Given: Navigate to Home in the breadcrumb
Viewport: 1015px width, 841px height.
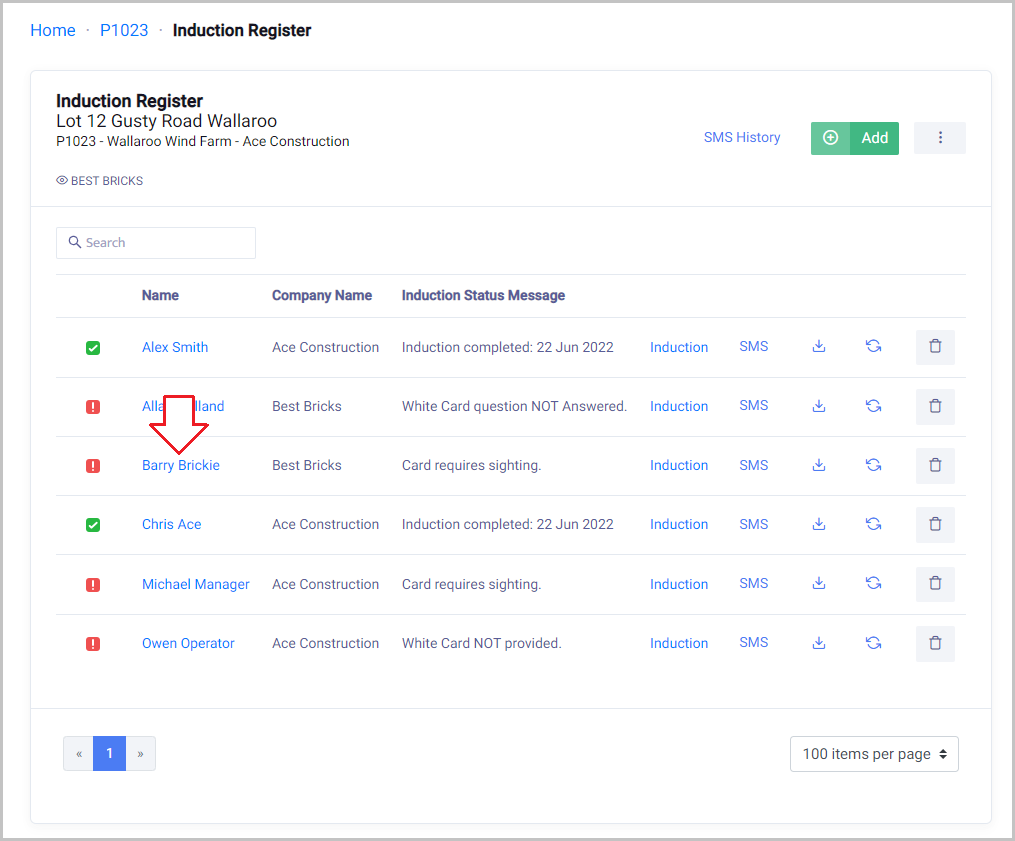Looking at the screenshot, I should (x=53, y=30).
